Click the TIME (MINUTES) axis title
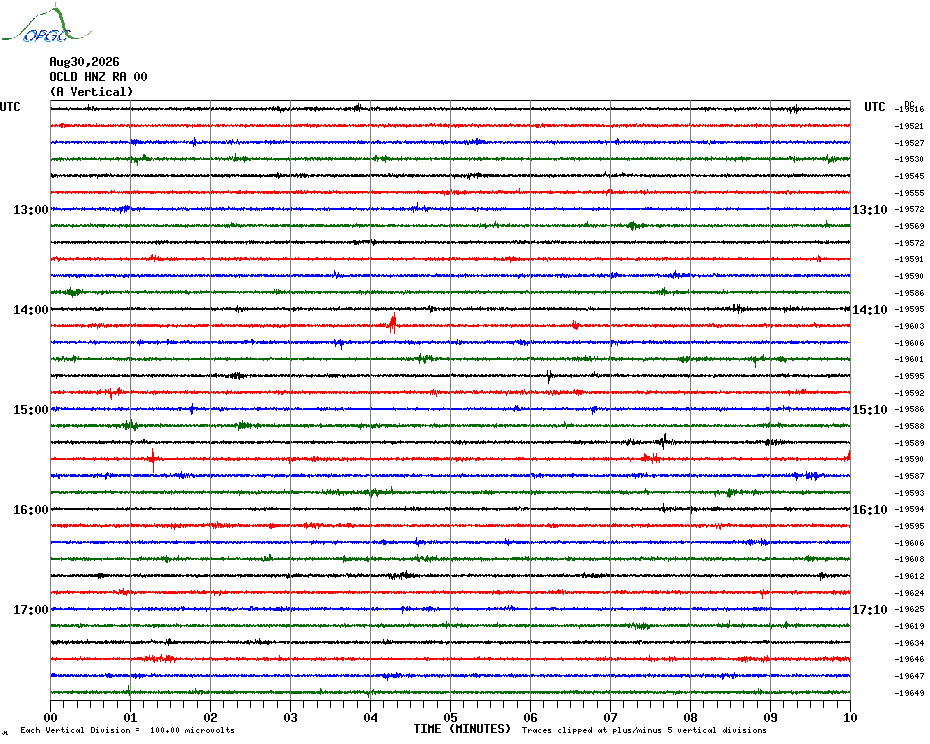 click(462, 729)
